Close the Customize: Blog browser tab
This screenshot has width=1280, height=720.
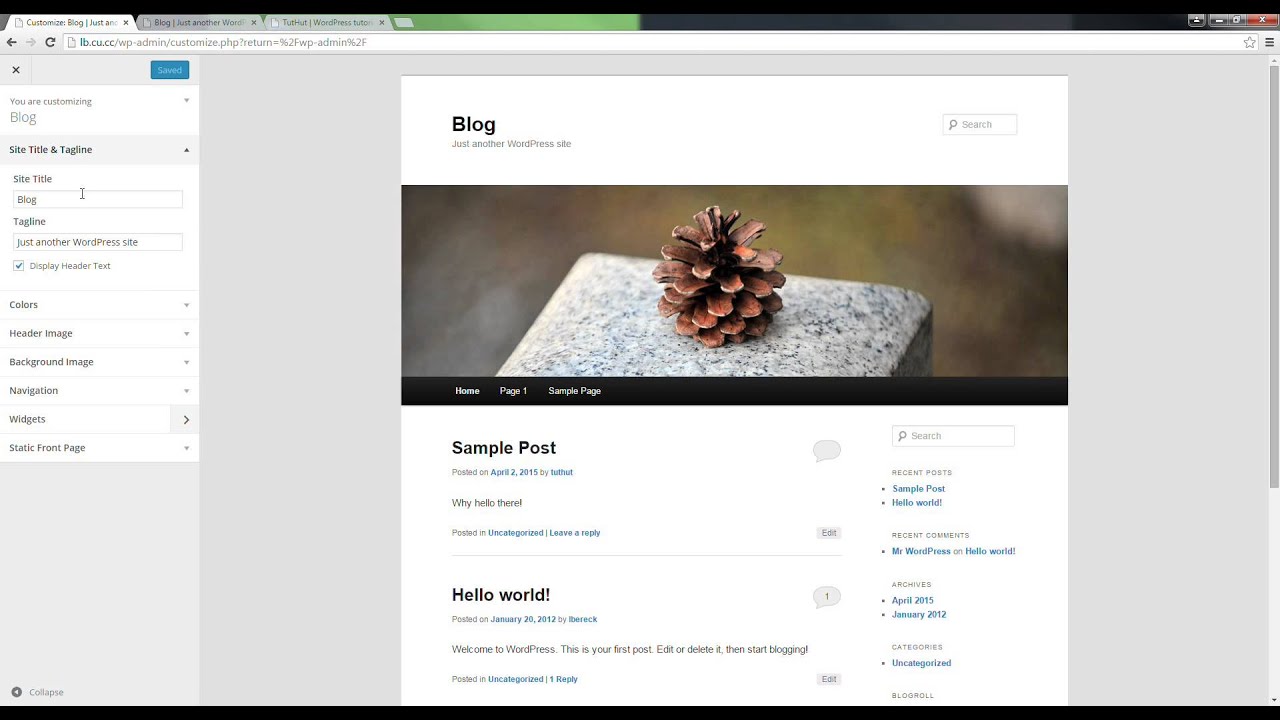[x=125, y=22]
